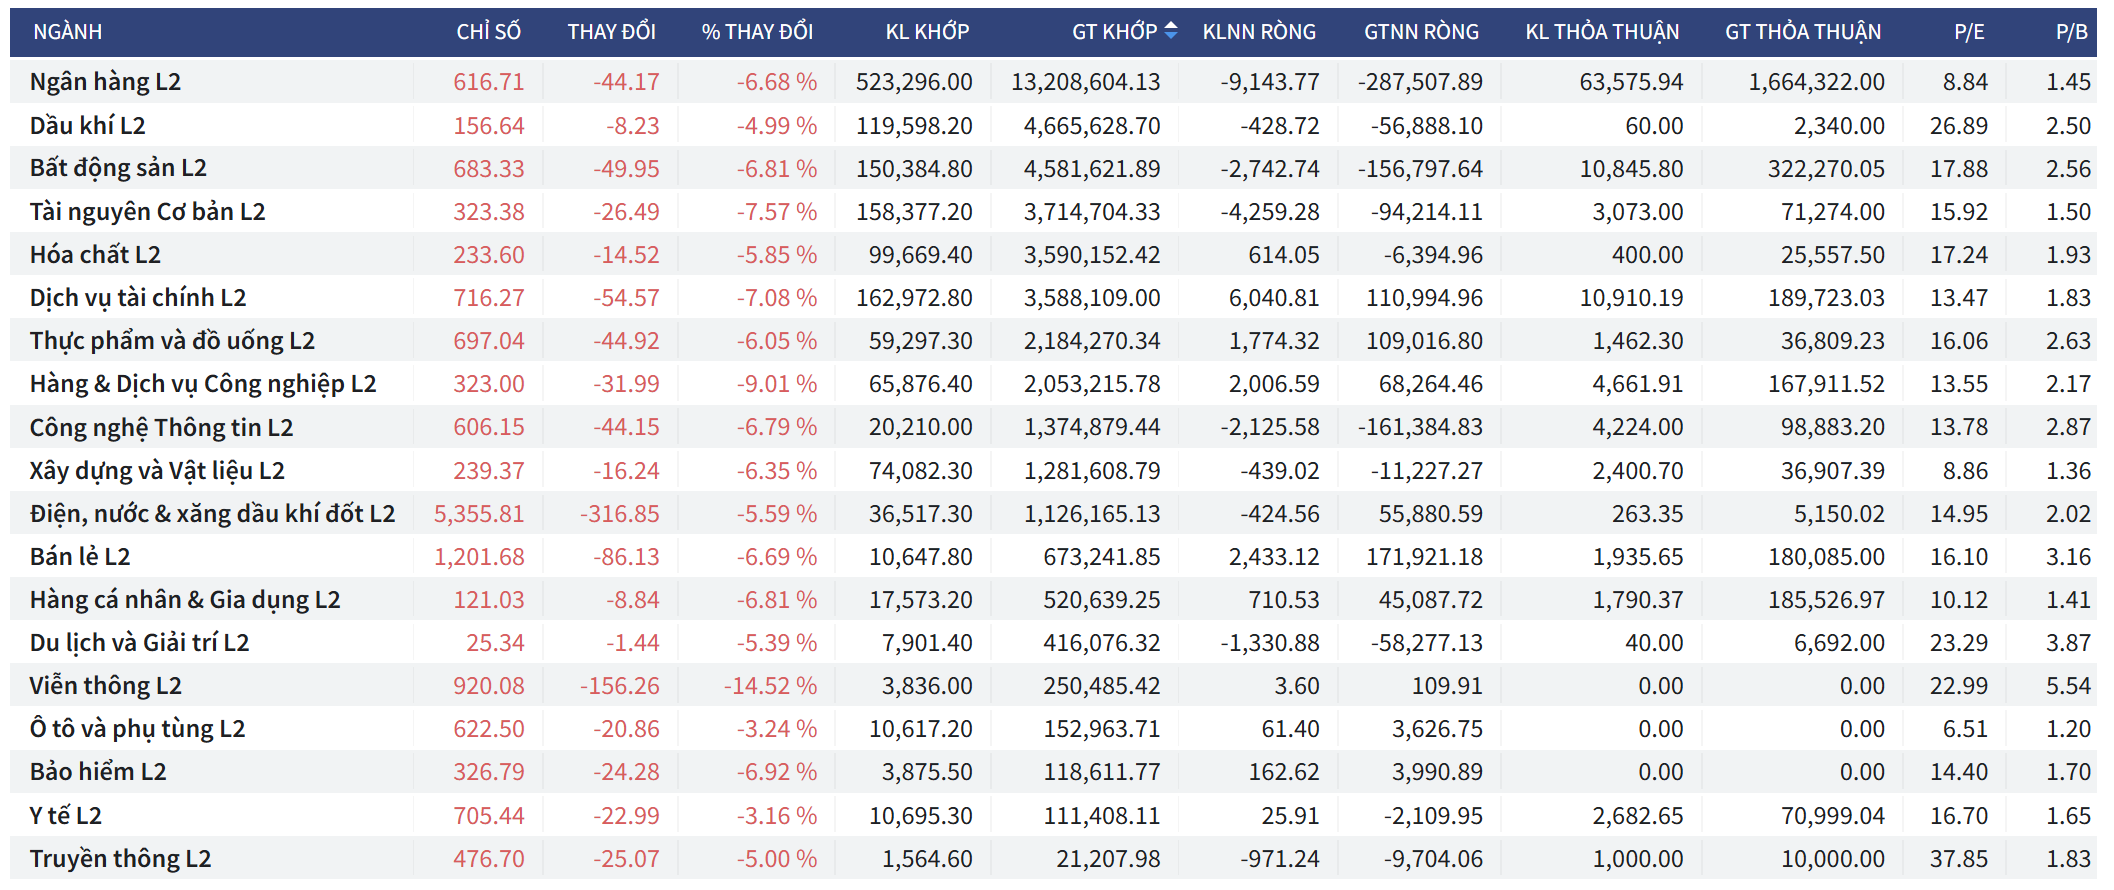Sort by KL KHỚP header
The width and height of the screenshot is (2114, 890).
pos(927,32)
